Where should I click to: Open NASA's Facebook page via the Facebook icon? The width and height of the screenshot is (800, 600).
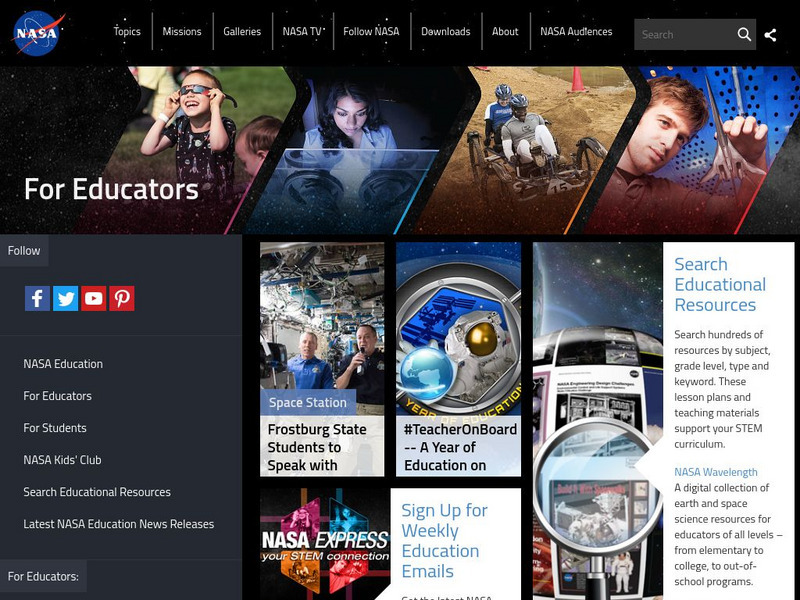coord(38,297)
